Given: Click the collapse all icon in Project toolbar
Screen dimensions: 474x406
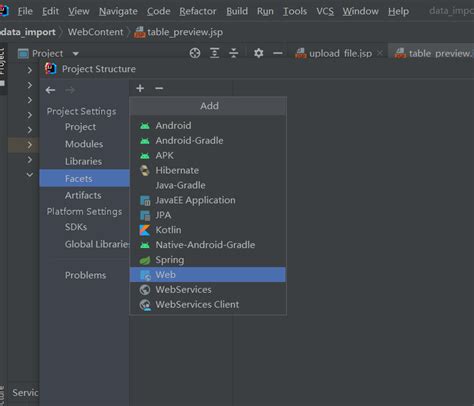Looking at the screenshot, I should tap(234, 53).
